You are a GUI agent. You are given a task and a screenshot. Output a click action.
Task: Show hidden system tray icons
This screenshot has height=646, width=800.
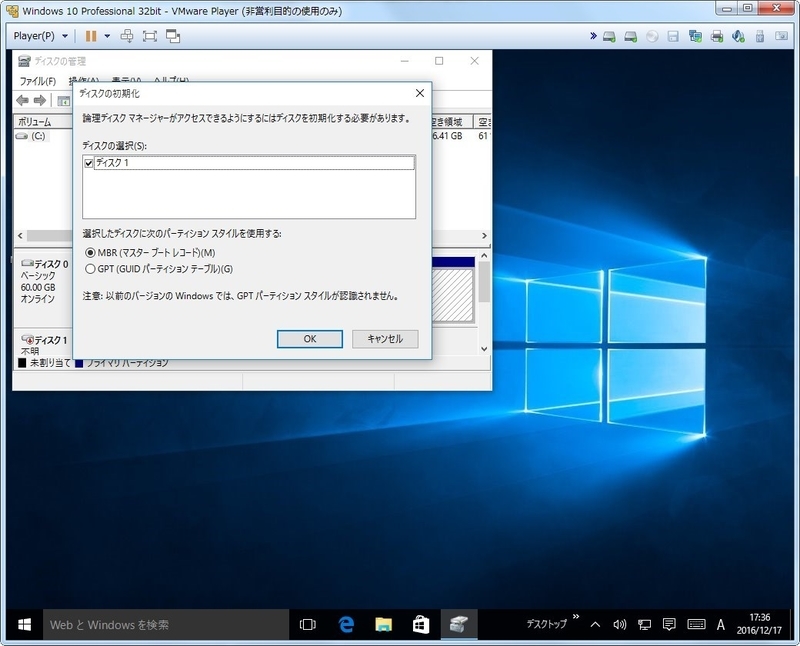click(595, 625)
